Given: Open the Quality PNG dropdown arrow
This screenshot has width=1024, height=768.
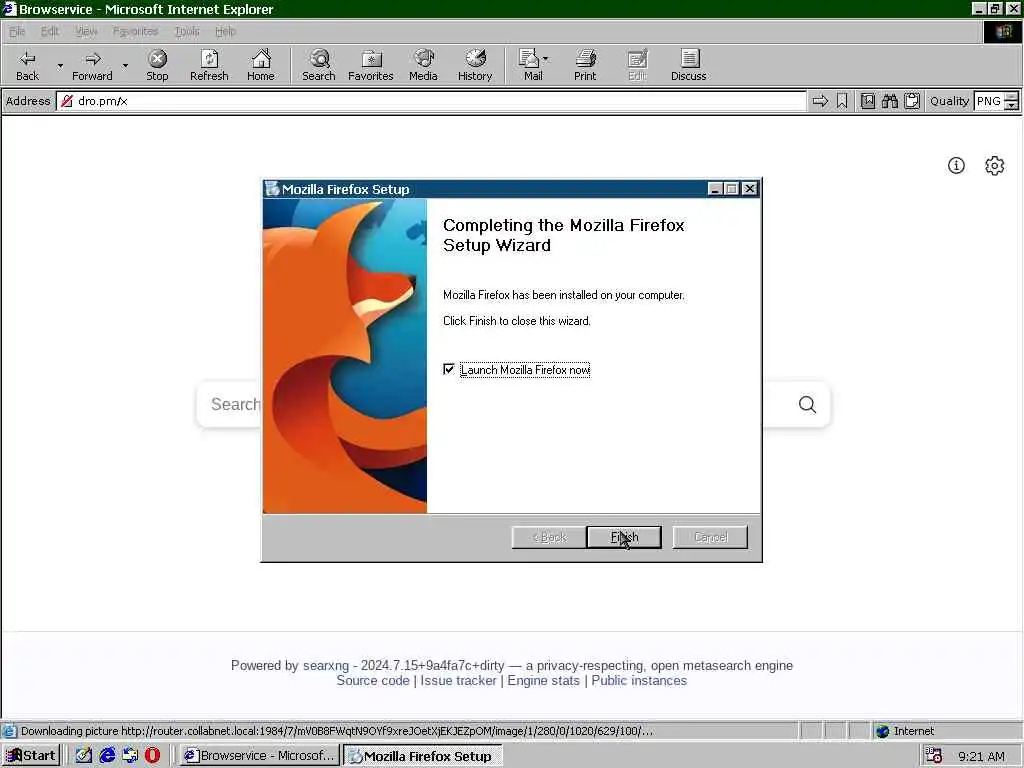Looking at the screenshot, I should click(x=1012, y=105).
